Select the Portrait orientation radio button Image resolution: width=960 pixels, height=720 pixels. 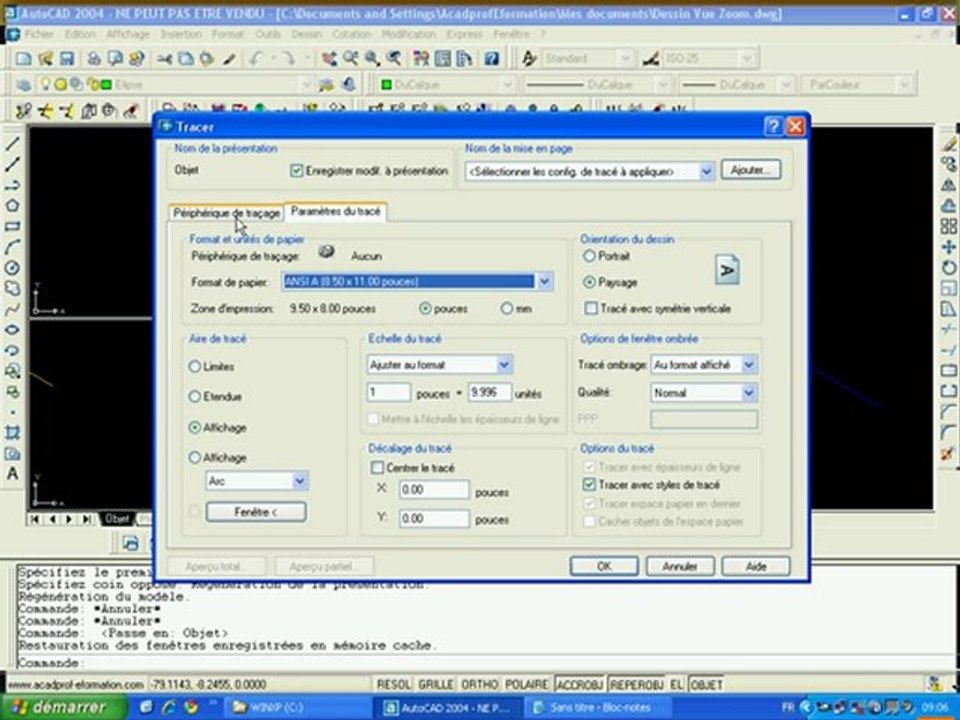[x=589, y=256]
